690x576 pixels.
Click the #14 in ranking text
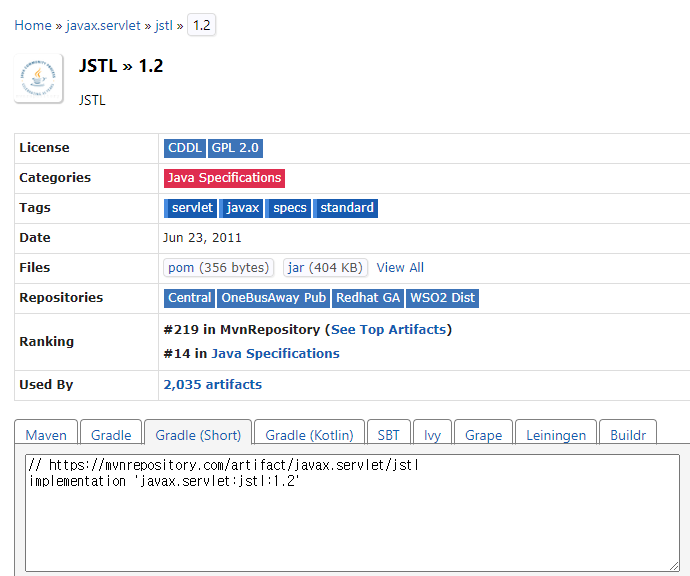[x=185, y=353]
